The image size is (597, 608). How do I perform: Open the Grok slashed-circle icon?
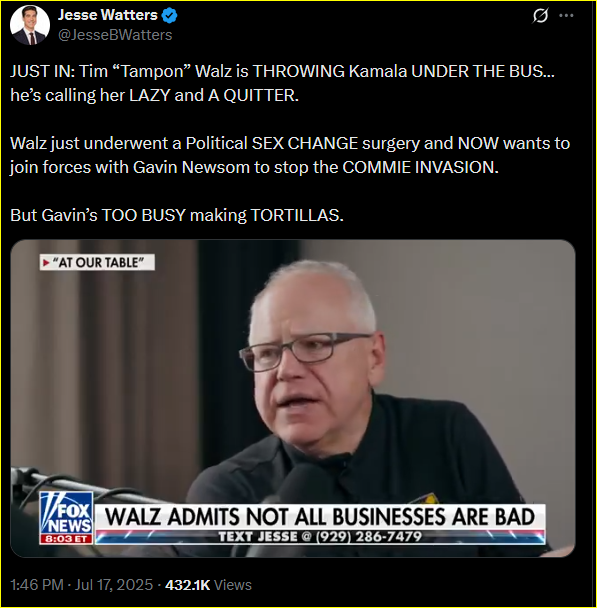click(x=540, y=16)
